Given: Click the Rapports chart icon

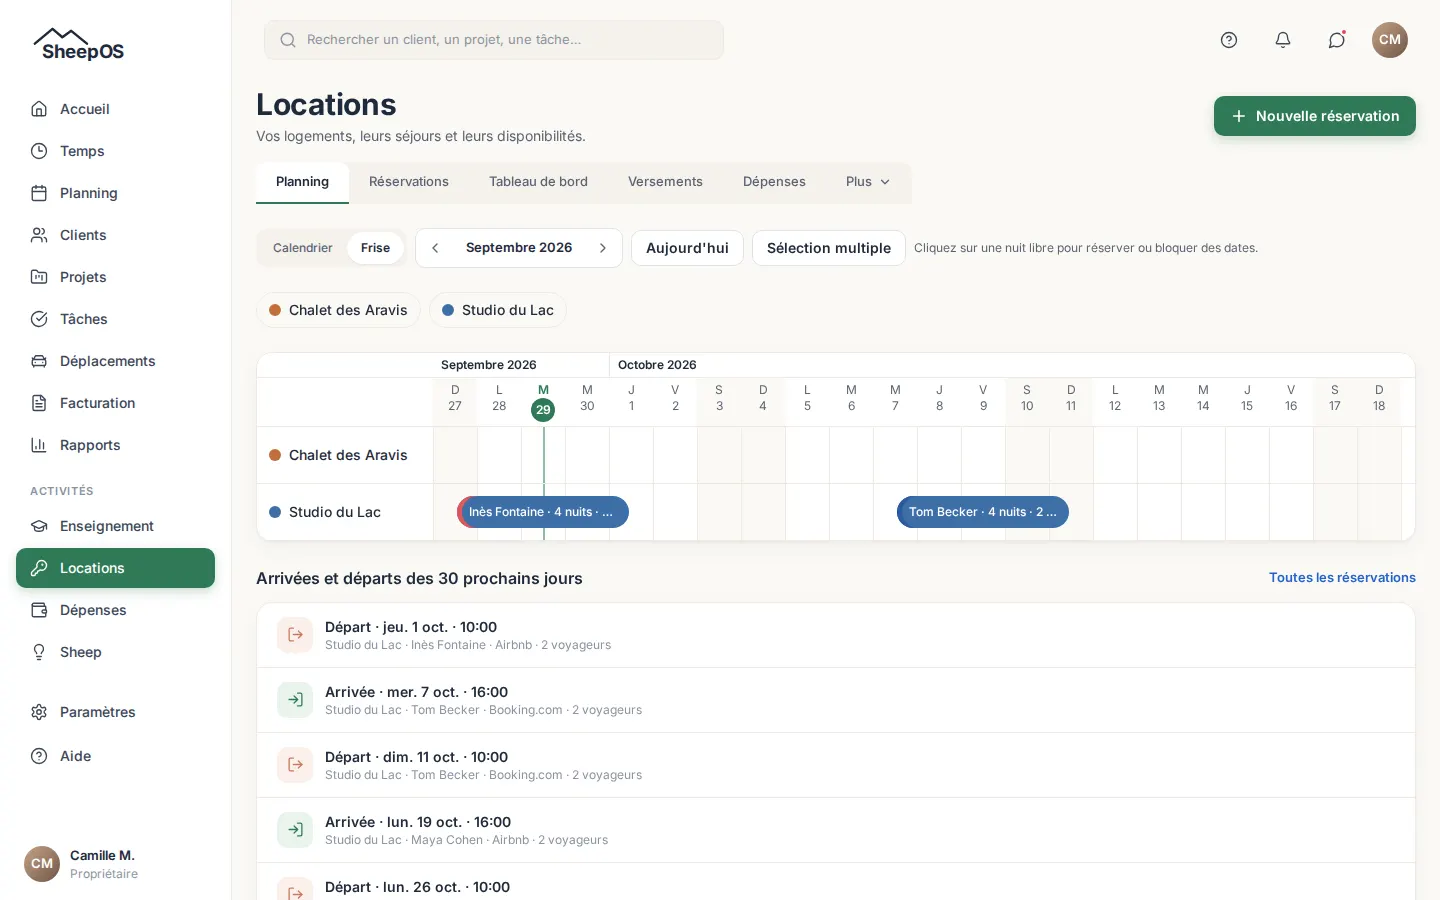Looking at the screenshot, I should tap(39, 445).
